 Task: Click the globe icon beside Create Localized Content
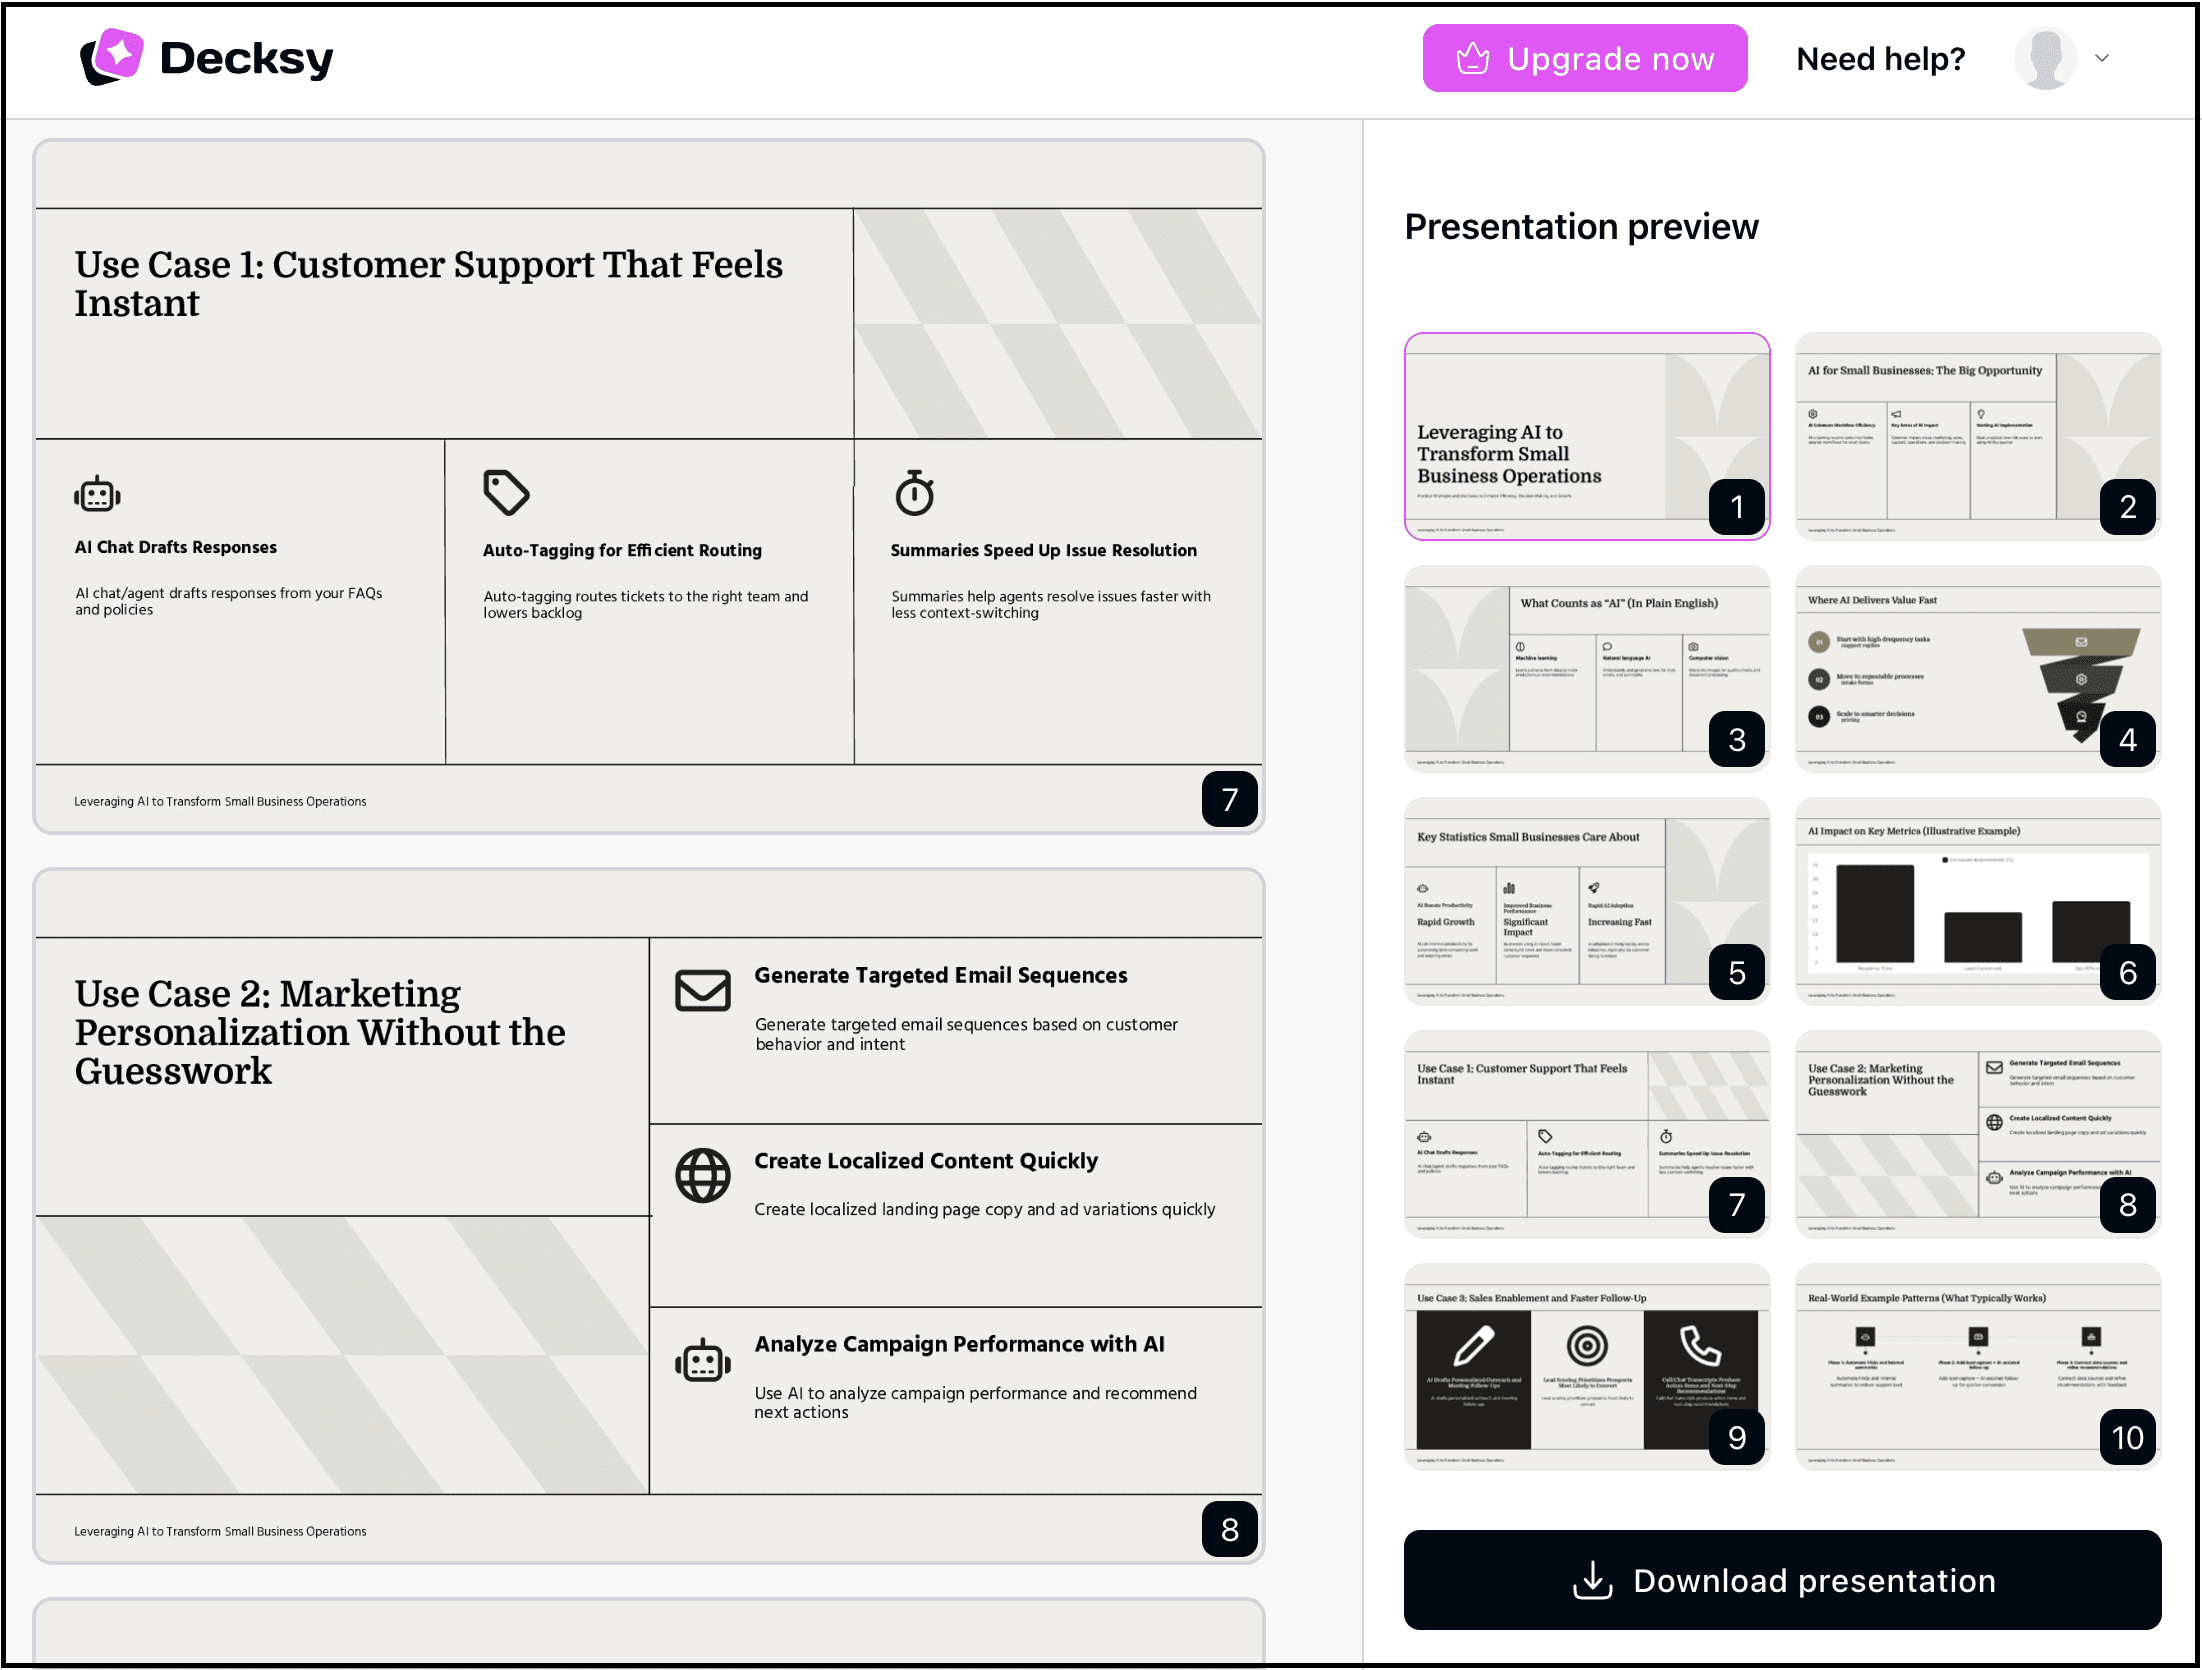702,1175
